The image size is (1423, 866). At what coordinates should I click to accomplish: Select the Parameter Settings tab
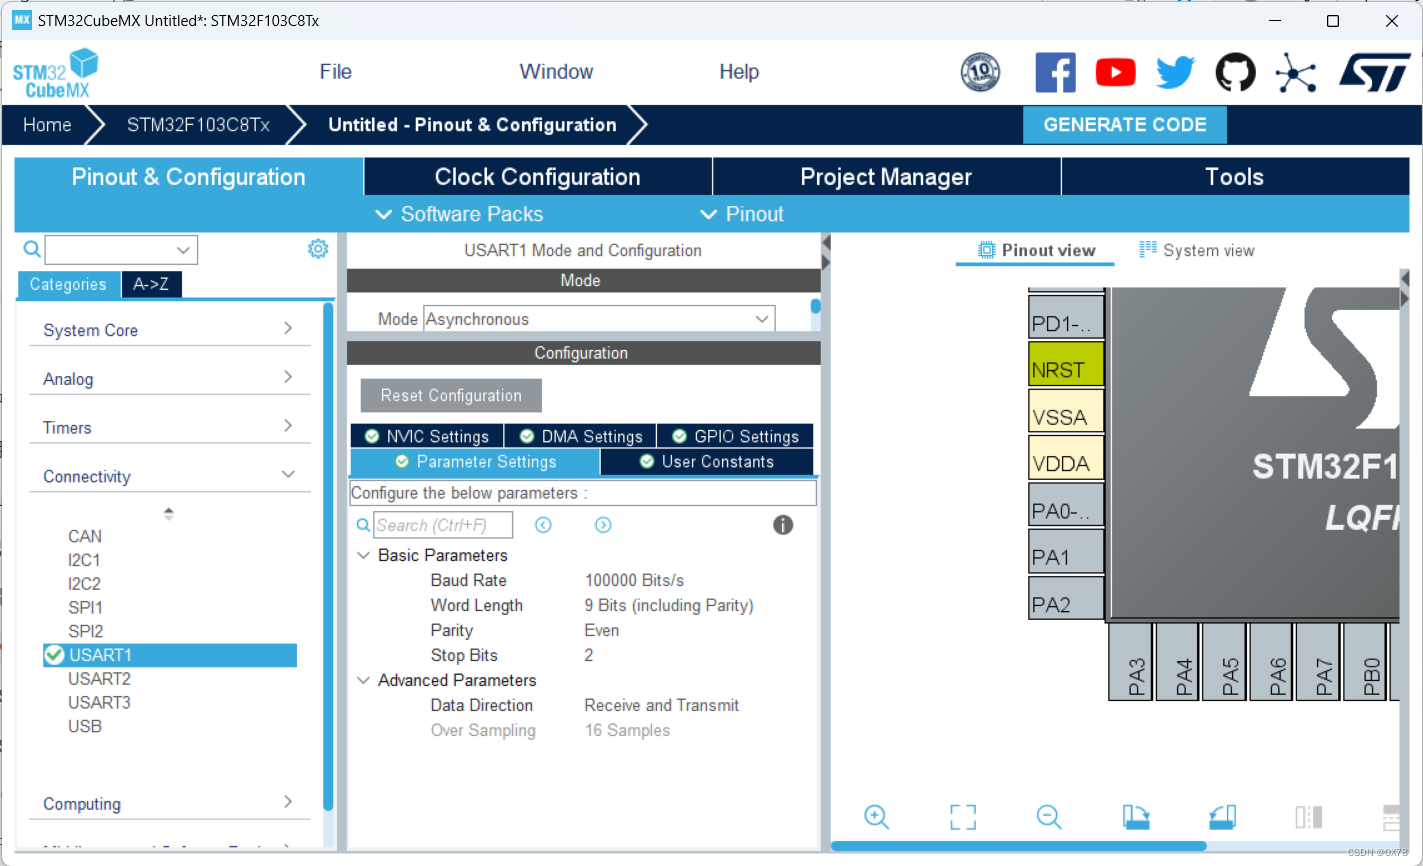[475, 461]
